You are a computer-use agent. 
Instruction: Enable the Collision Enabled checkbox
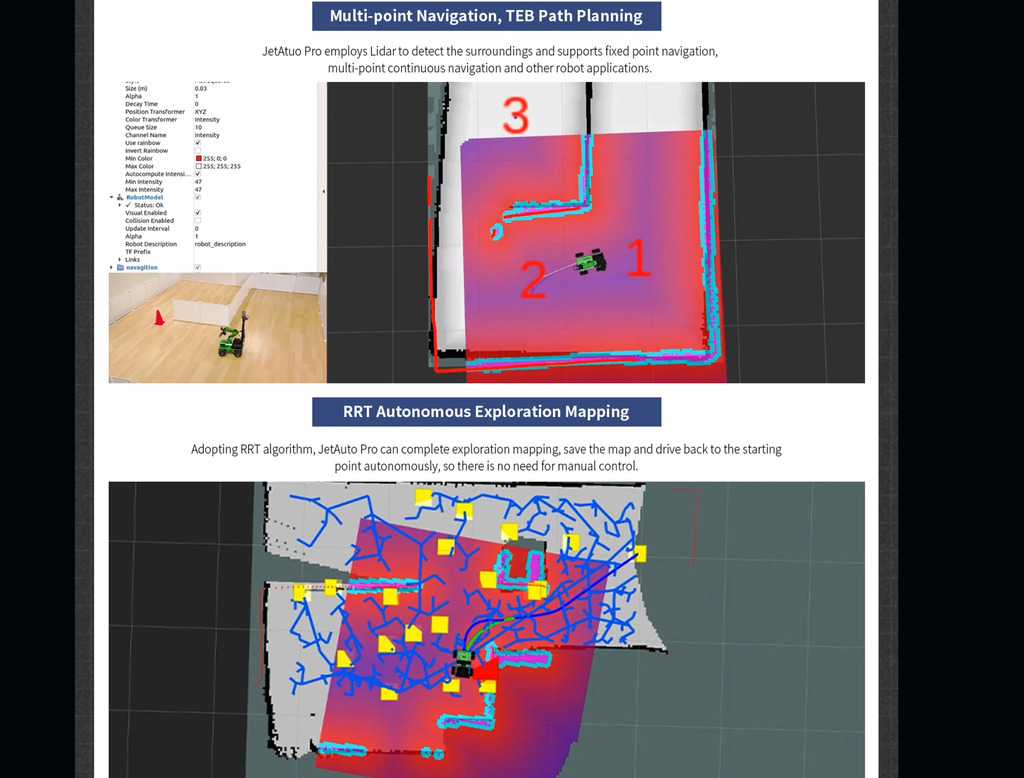point(198,221)
